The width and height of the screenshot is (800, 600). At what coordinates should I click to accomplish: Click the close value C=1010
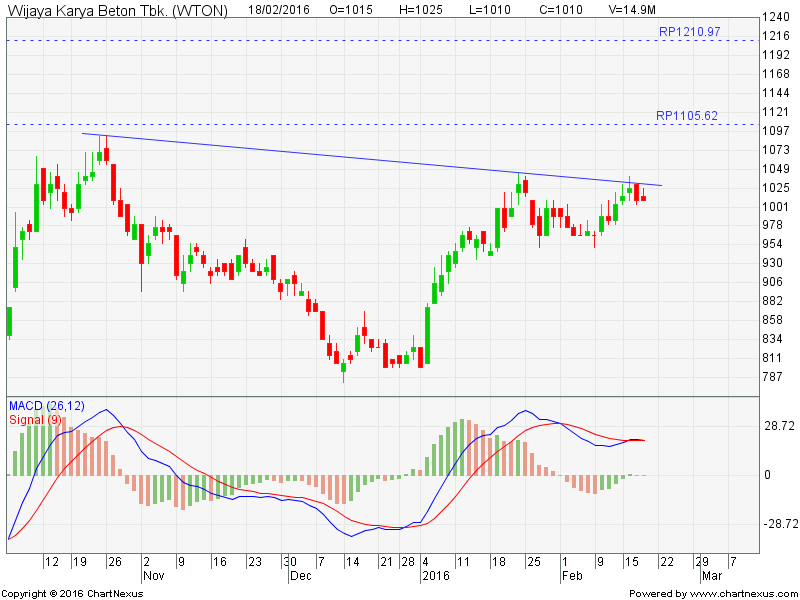pos(561,10)
